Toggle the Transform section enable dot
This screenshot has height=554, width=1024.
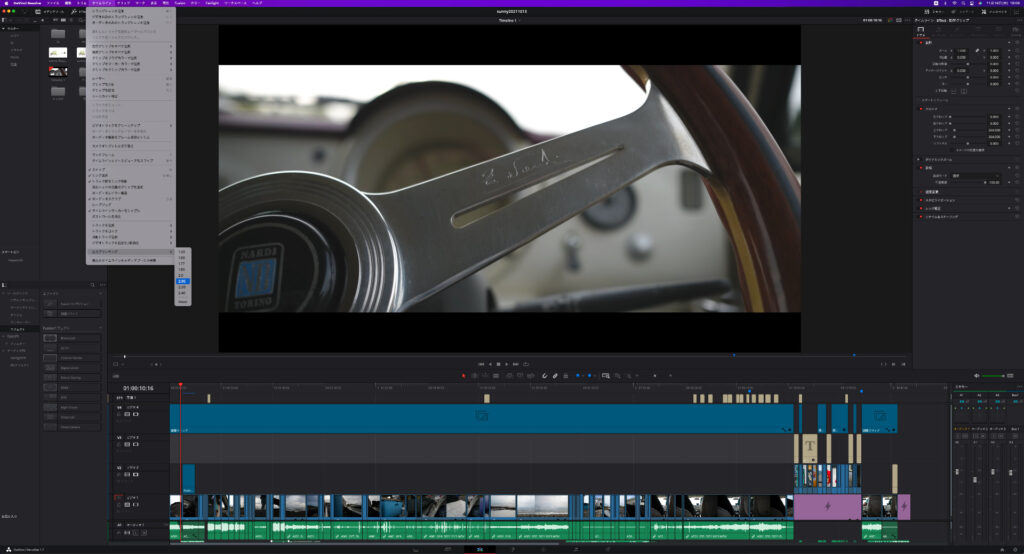click(920, 43)
